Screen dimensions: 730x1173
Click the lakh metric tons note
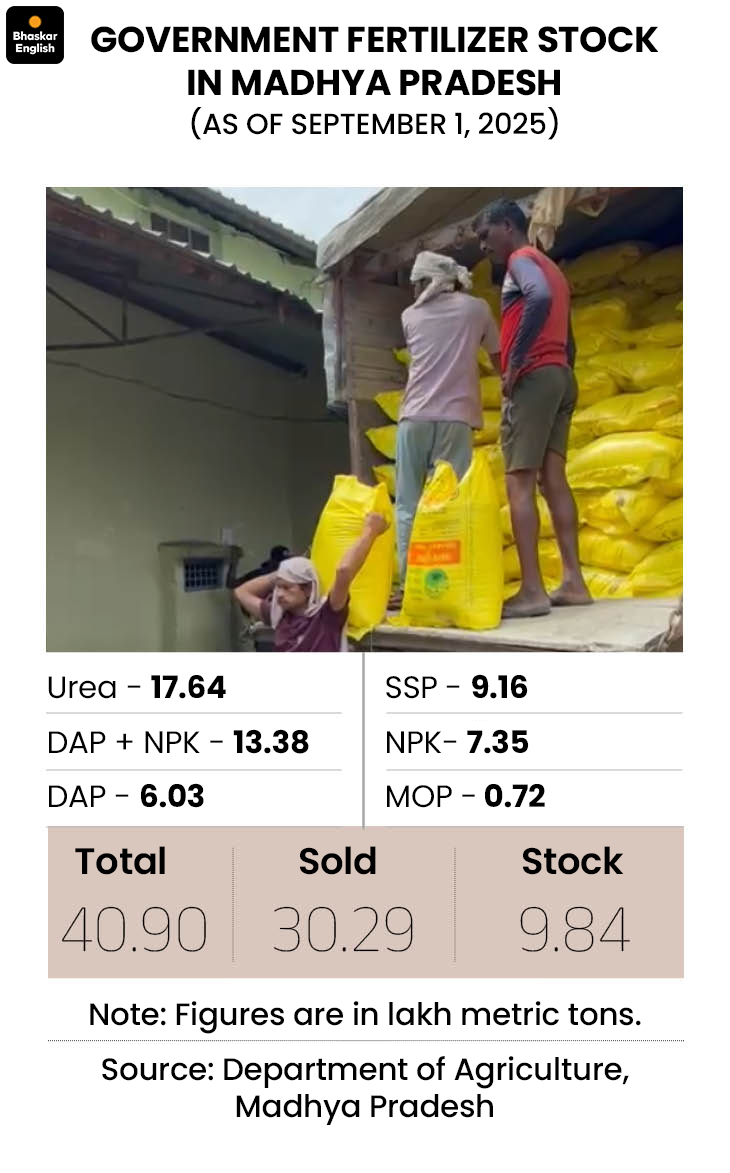[365, 1014]
